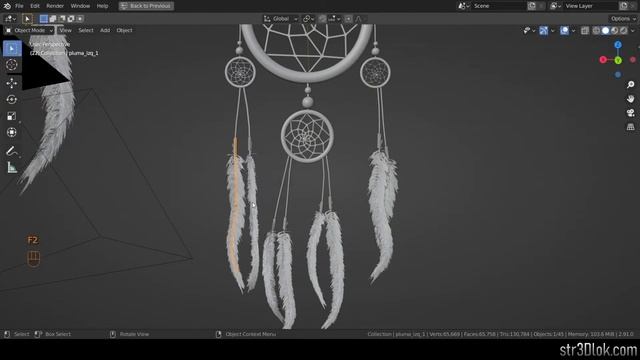Click the tweak select tool icon in header
This screenshot has width=640, height=360.
tap(27, 19)
